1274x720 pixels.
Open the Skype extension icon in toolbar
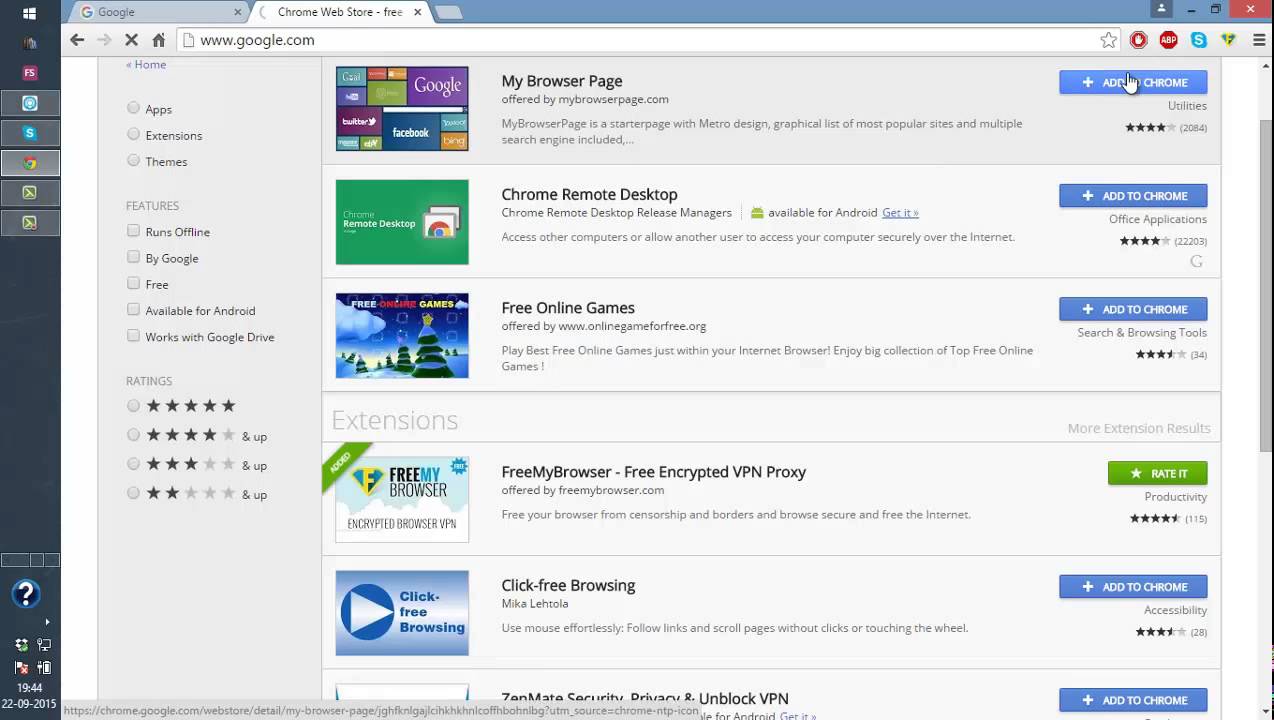point(1198,40)
